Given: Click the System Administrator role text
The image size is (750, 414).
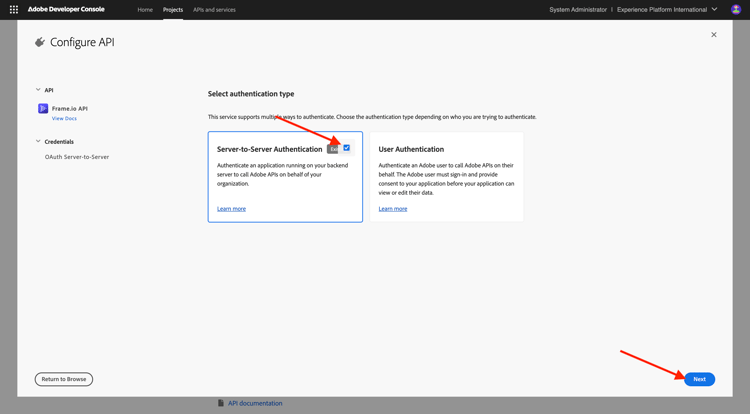Looking at the screenshot, I should [x=578, y=10].
